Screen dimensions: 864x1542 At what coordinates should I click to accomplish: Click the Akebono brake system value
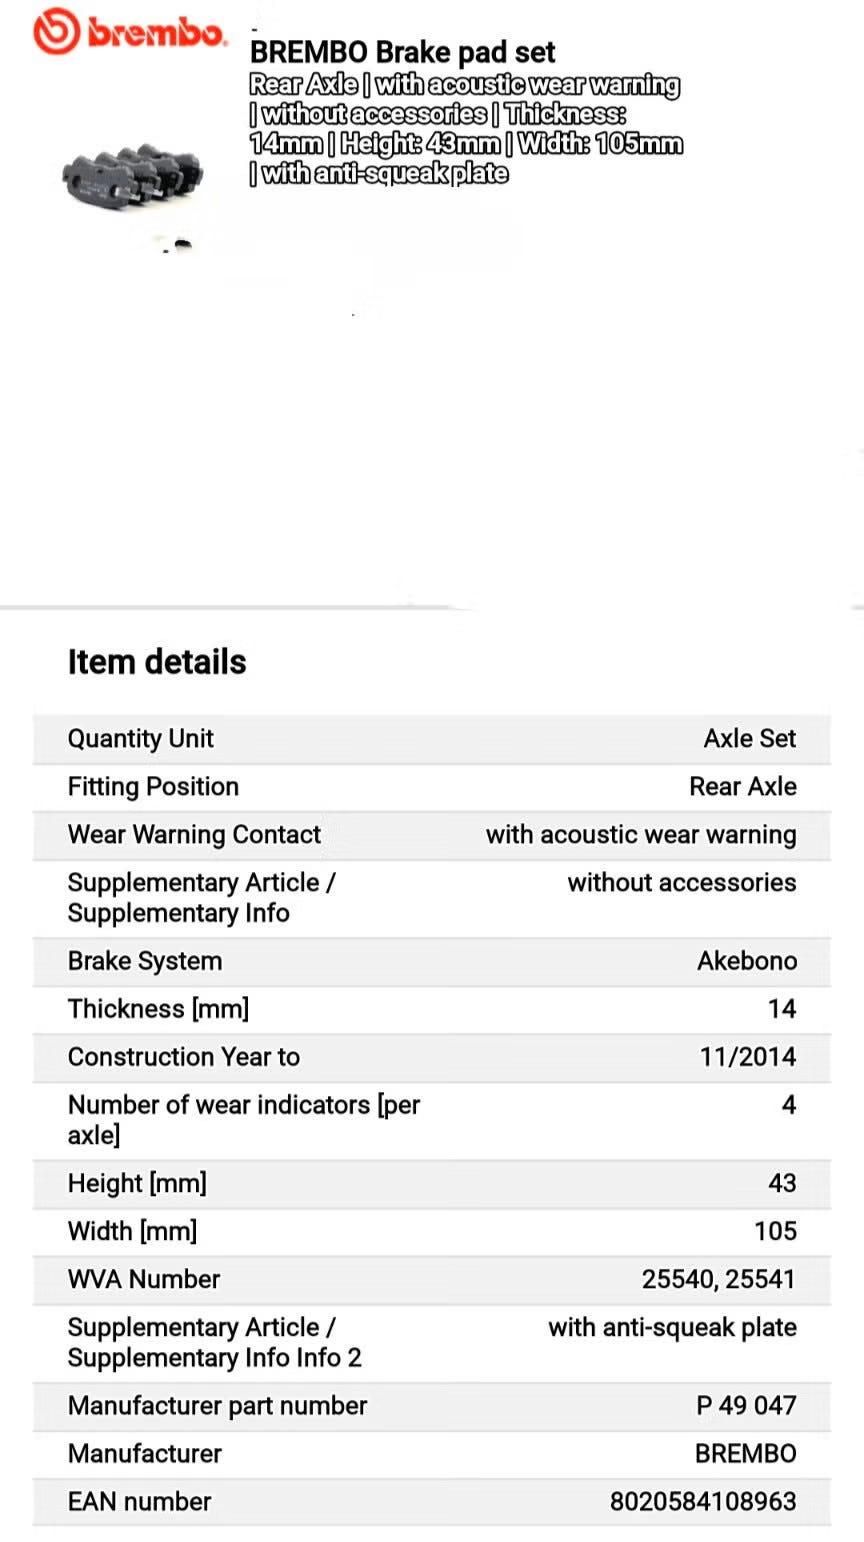tap(747, 961)
